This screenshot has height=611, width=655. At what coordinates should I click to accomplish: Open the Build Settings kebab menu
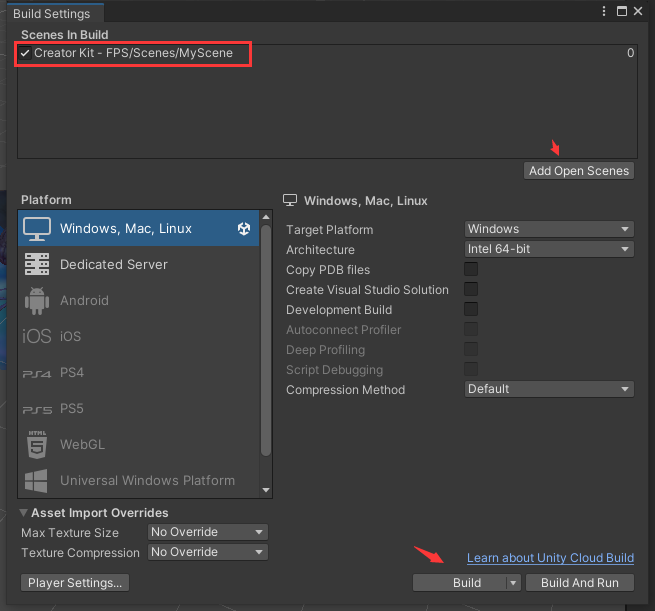pos(604,11)
